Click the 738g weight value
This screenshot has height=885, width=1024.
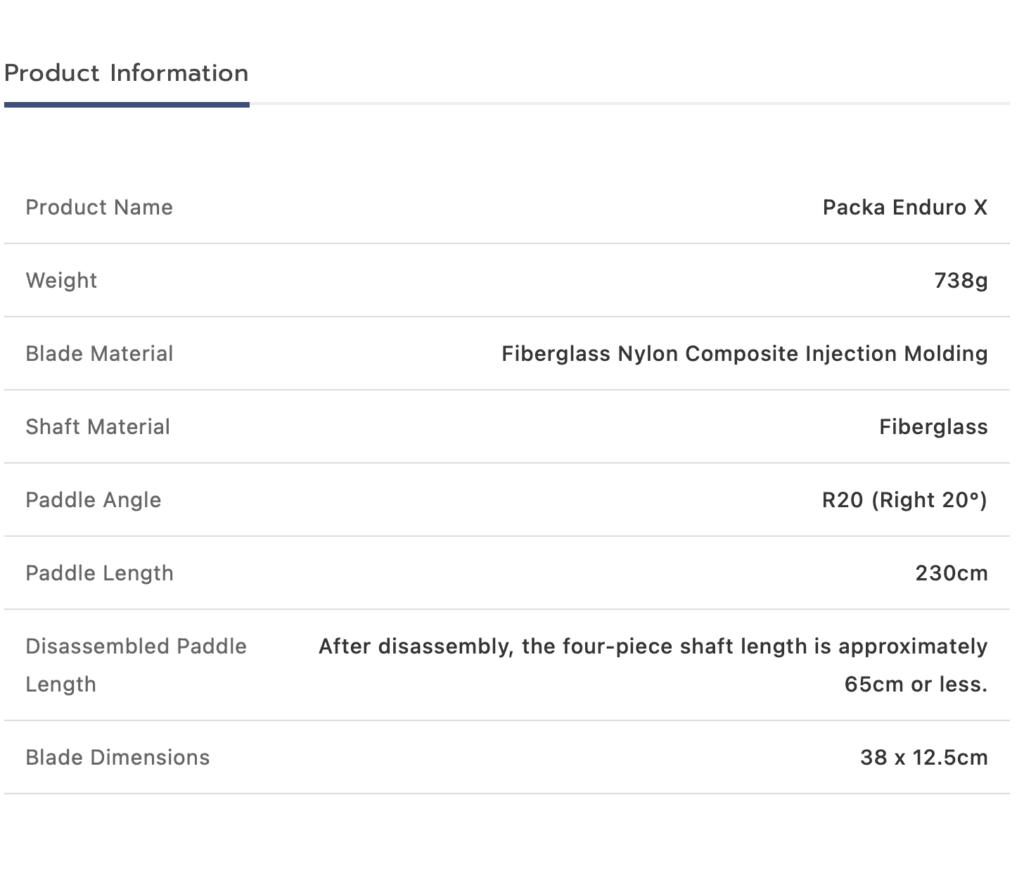click(960, 280)
